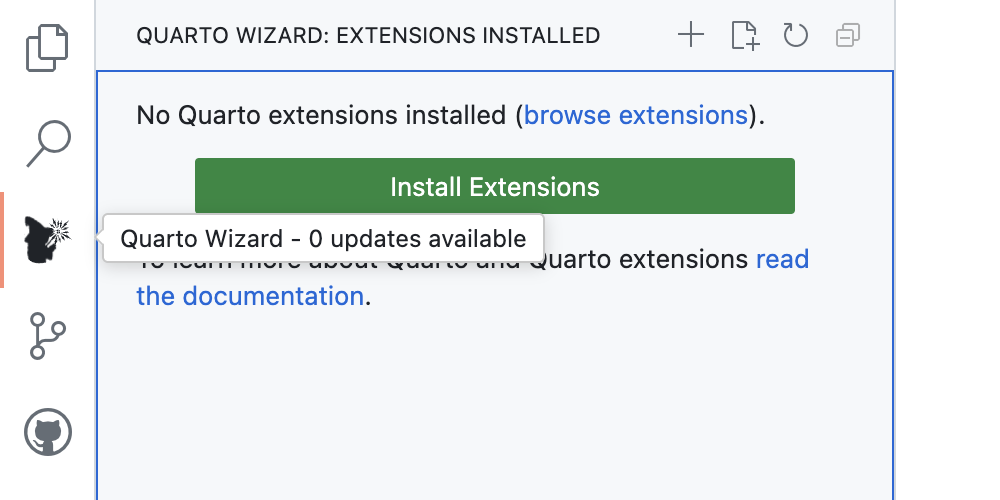1000x500 pixels.
Task: Follow the browse extensions link
Action: point(635,115)
